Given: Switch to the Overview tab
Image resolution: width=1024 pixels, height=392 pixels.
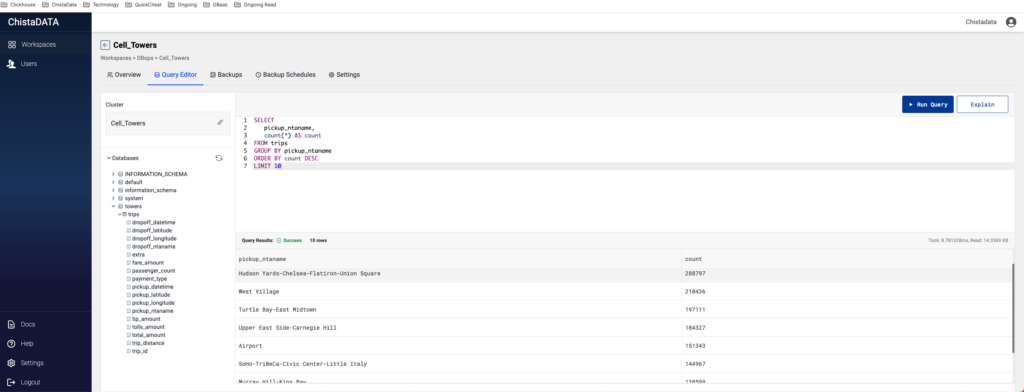Looking at the screenshot, I should click(124, 75).
